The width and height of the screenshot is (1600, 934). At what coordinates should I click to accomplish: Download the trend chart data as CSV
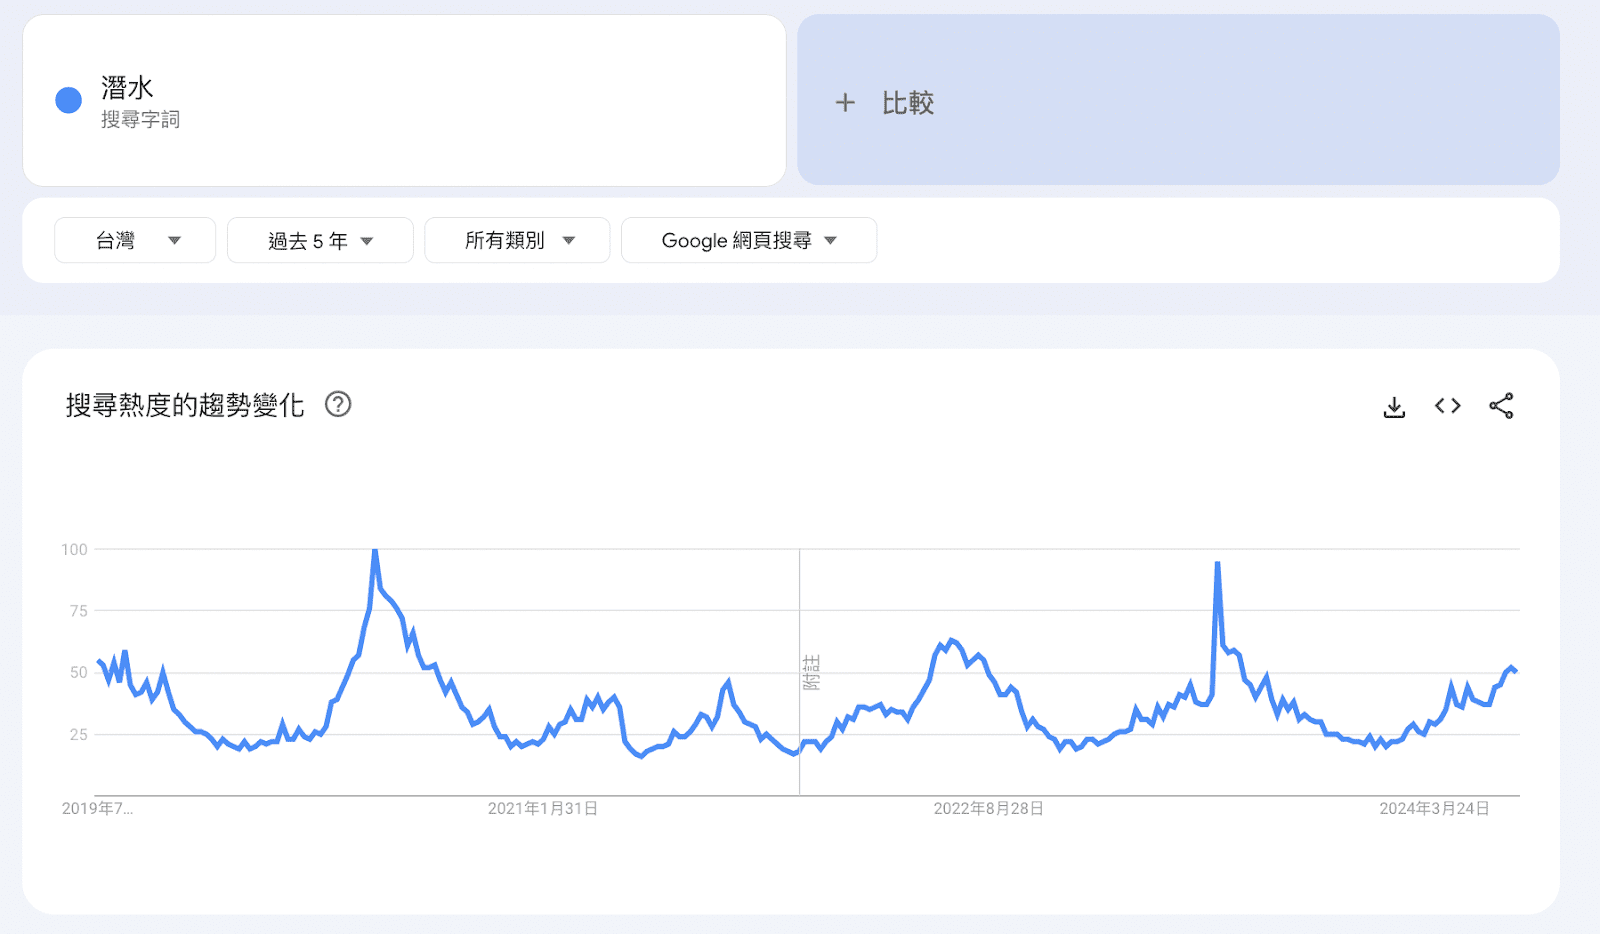[x=1394, y=406]
